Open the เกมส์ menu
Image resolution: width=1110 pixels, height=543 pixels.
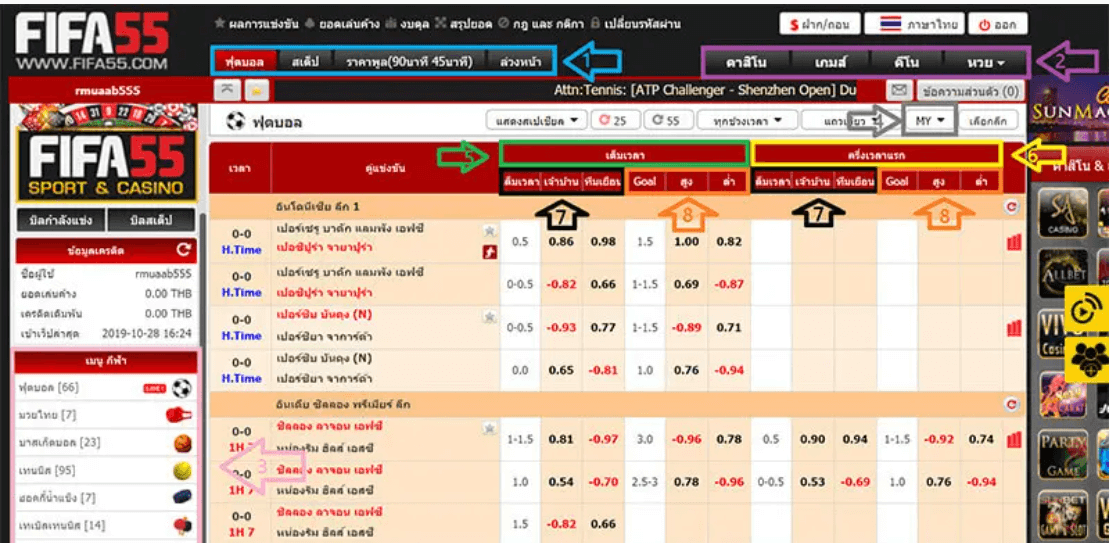(x=830, y=62)
